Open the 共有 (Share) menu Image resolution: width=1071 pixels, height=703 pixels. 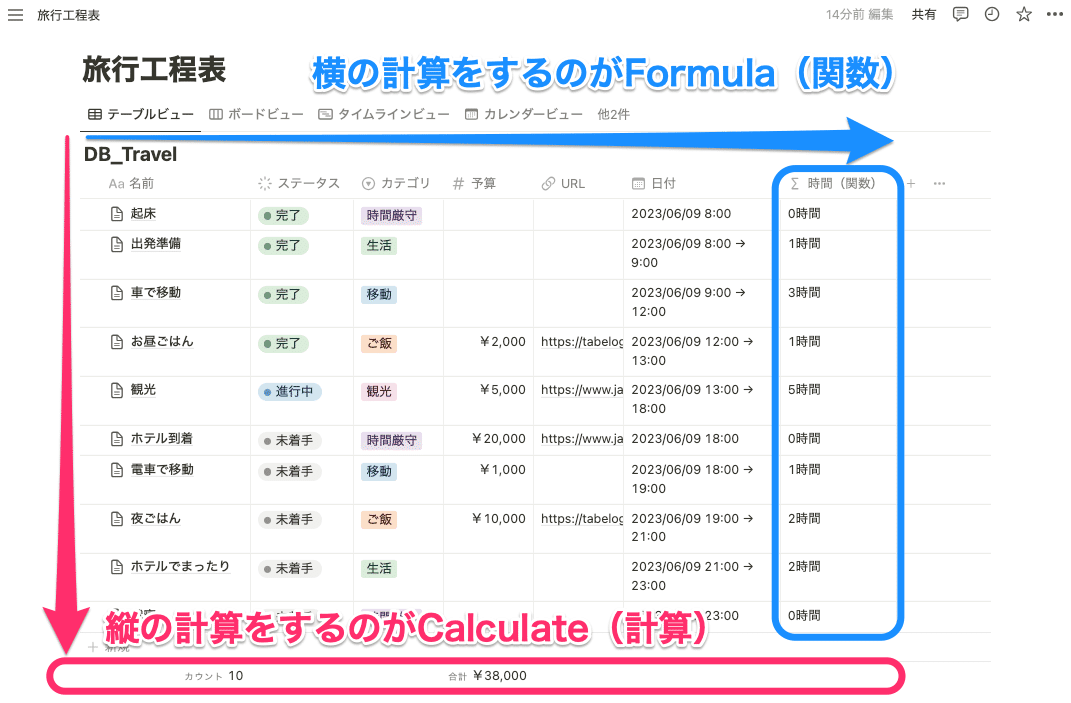pos(924,14)
